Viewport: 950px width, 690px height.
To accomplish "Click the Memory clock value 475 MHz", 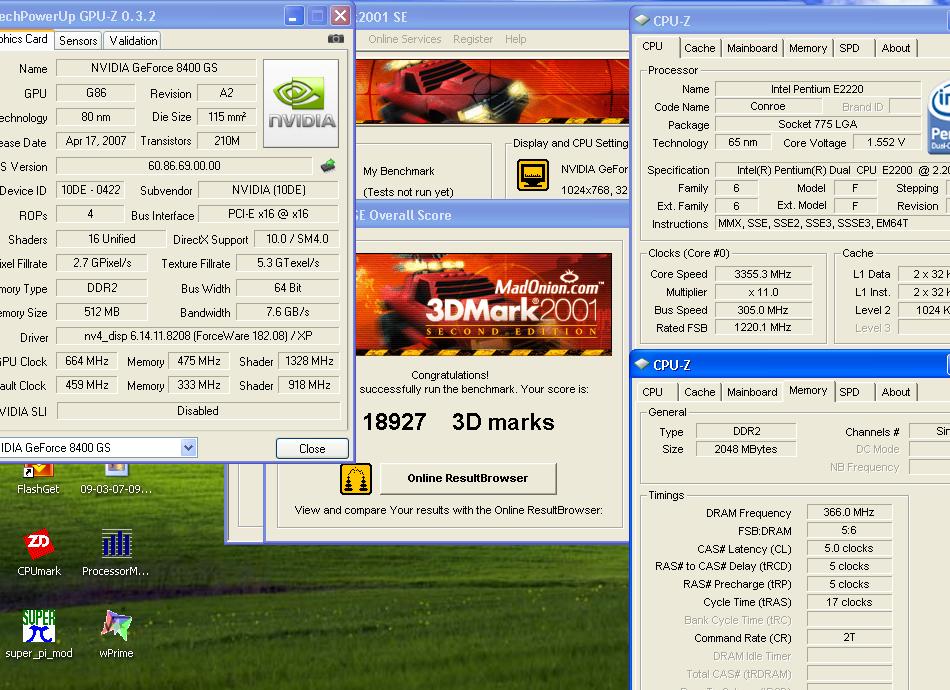I will (199, 360).
